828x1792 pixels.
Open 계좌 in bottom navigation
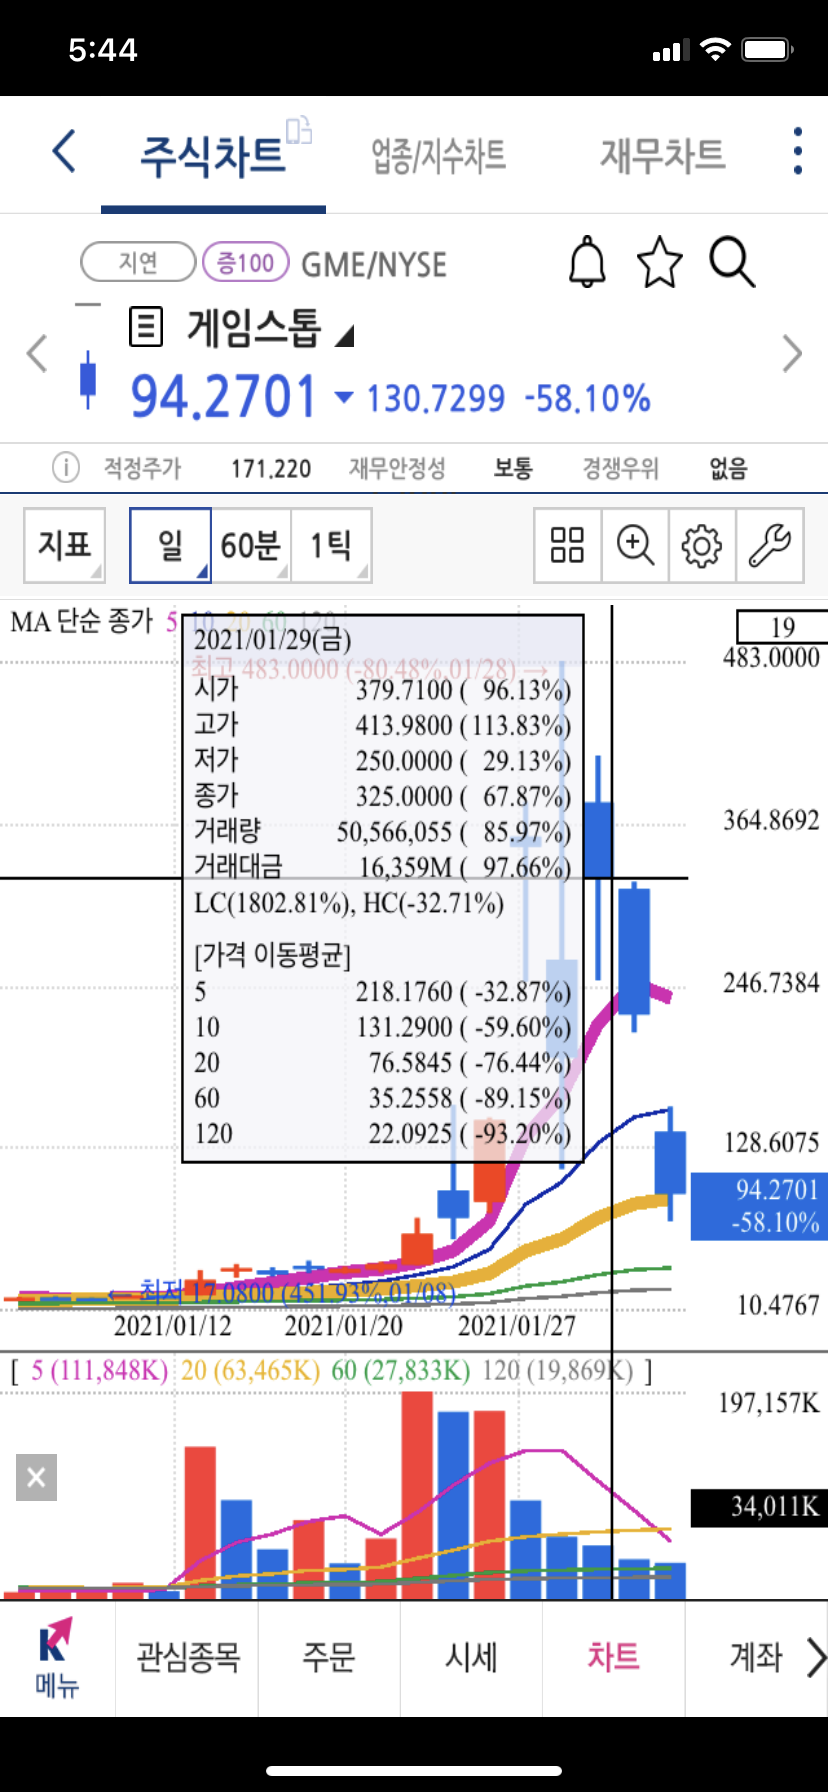coord(755,1657)
